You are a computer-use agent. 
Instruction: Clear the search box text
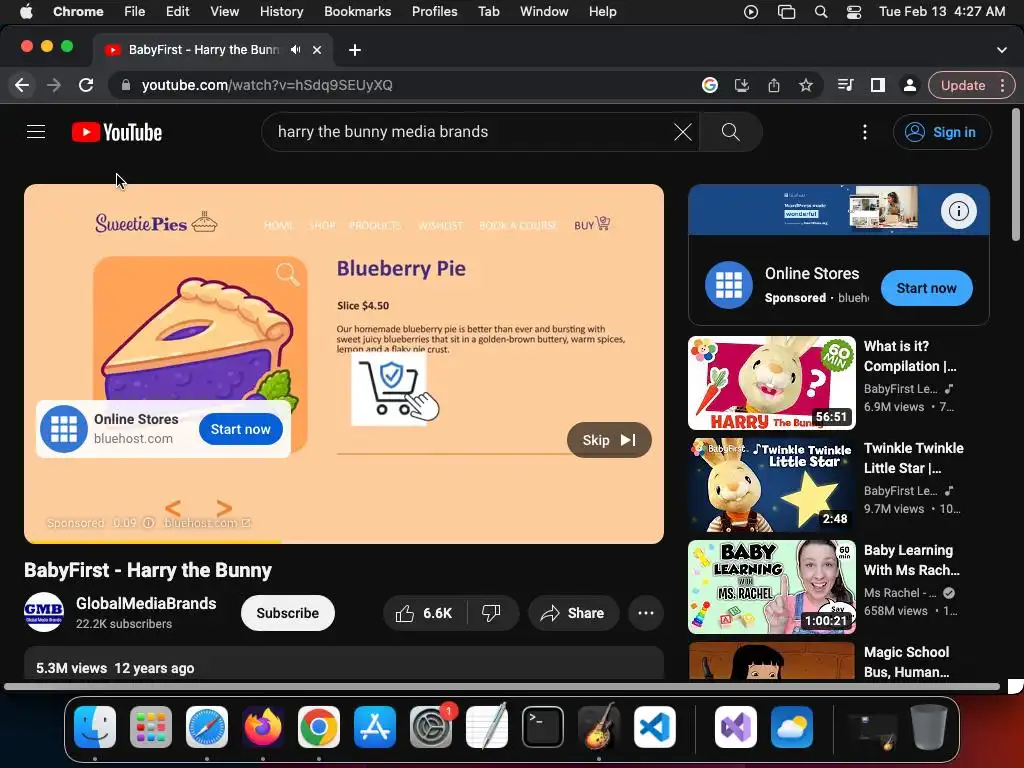[682, 132]
